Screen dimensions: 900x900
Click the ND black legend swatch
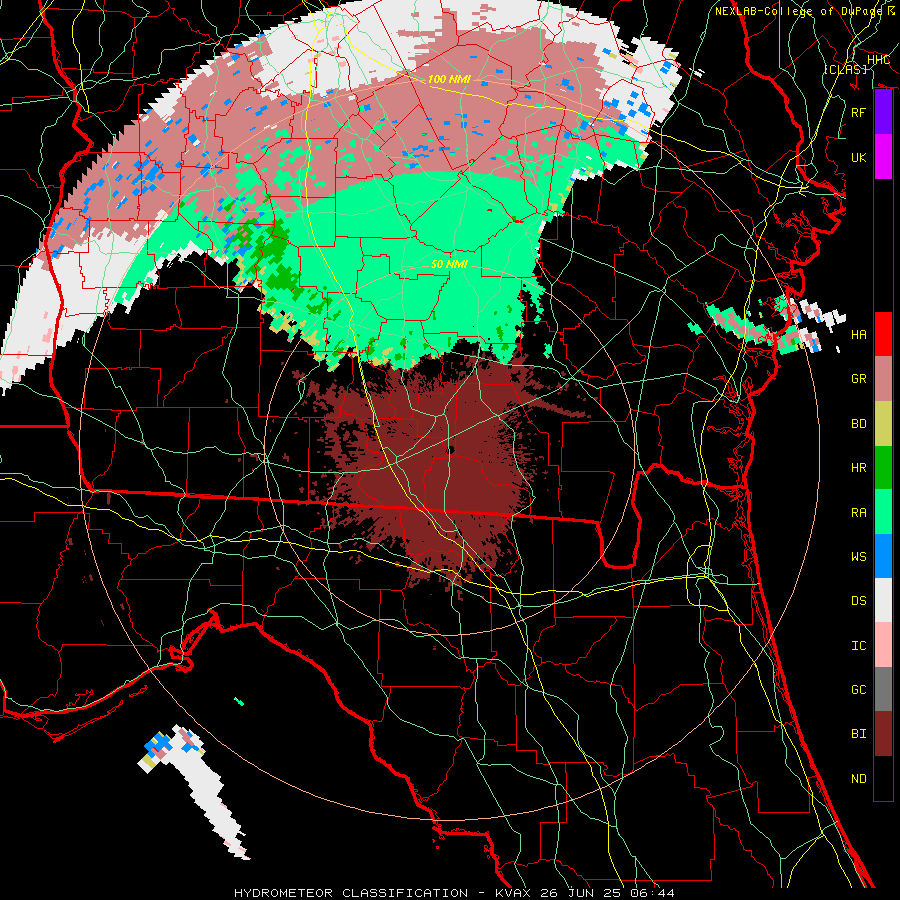pos(883,778)
